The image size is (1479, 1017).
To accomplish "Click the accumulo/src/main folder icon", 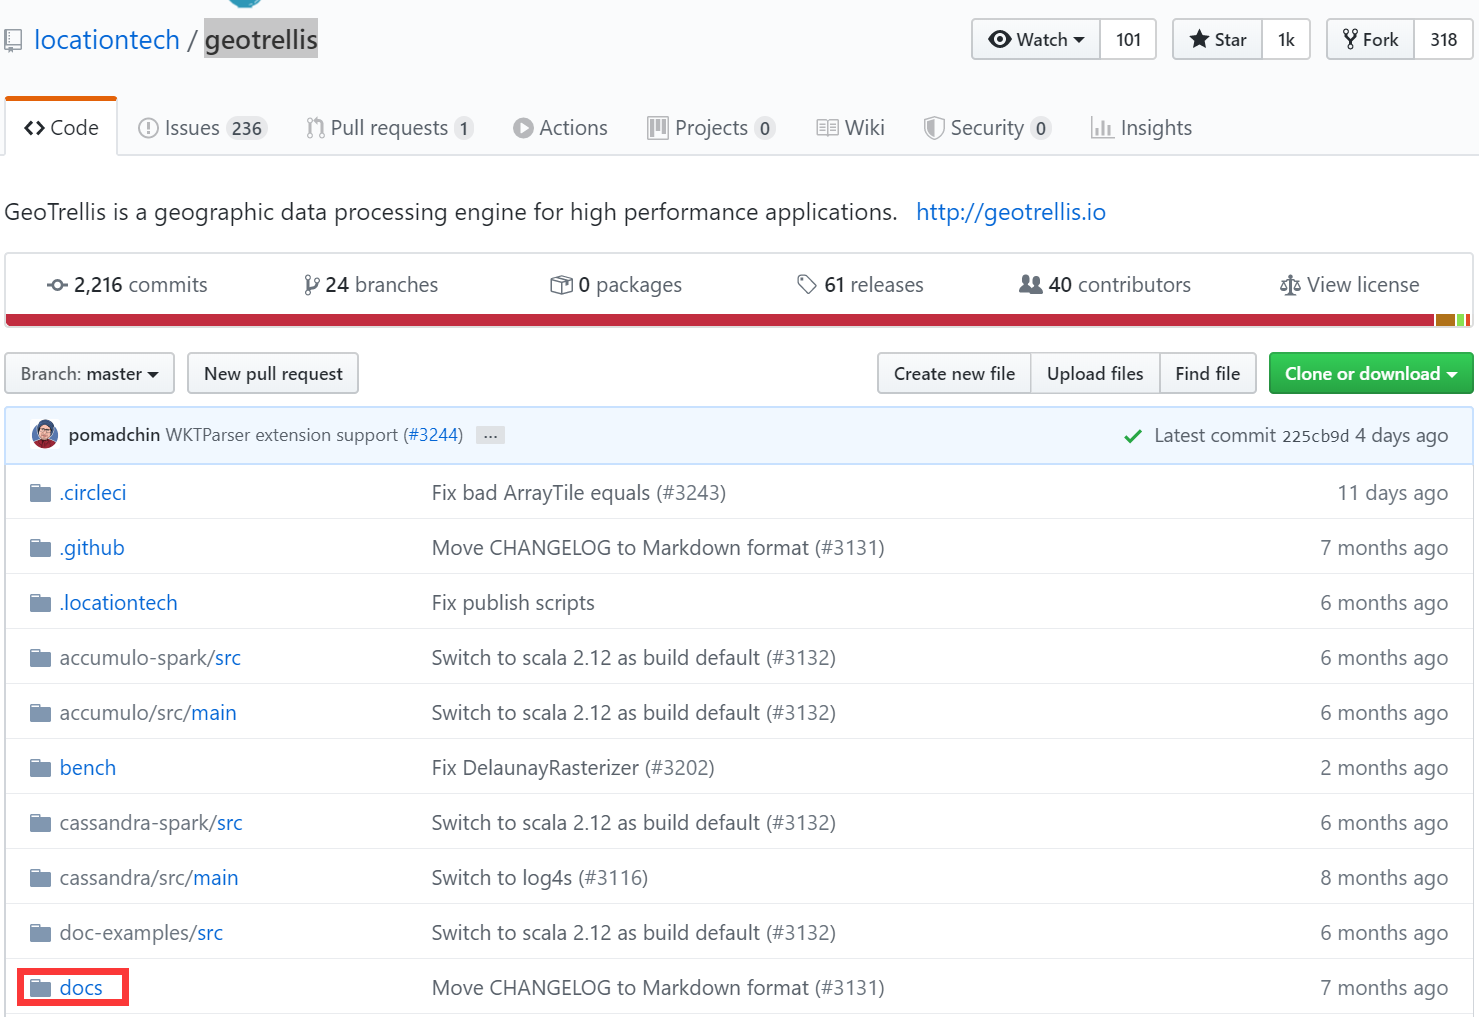I will (x=40, y=713).
